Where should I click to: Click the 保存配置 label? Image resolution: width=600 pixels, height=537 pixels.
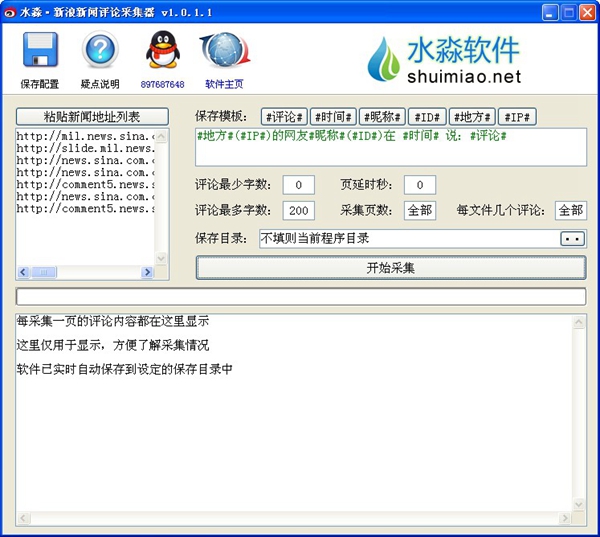[x=40, y=84]
